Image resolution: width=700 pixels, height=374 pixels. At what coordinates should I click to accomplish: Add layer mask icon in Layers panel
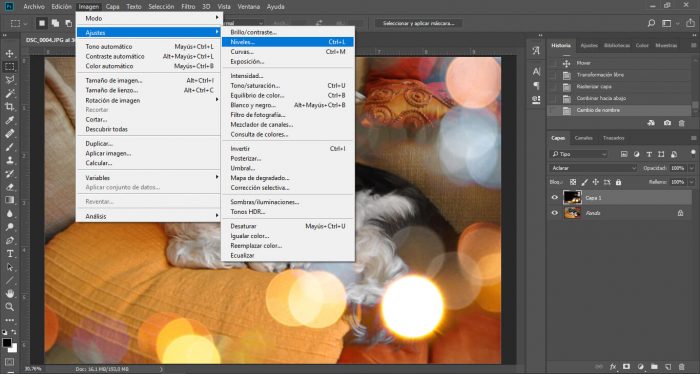coord(626,367)
